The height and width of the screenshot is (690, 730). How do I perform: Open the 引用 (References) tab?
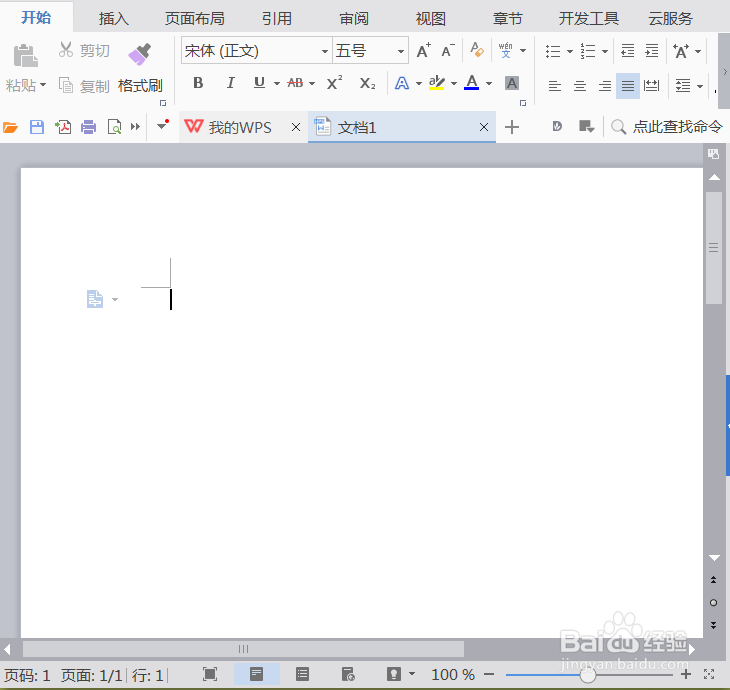coord(277,19)
